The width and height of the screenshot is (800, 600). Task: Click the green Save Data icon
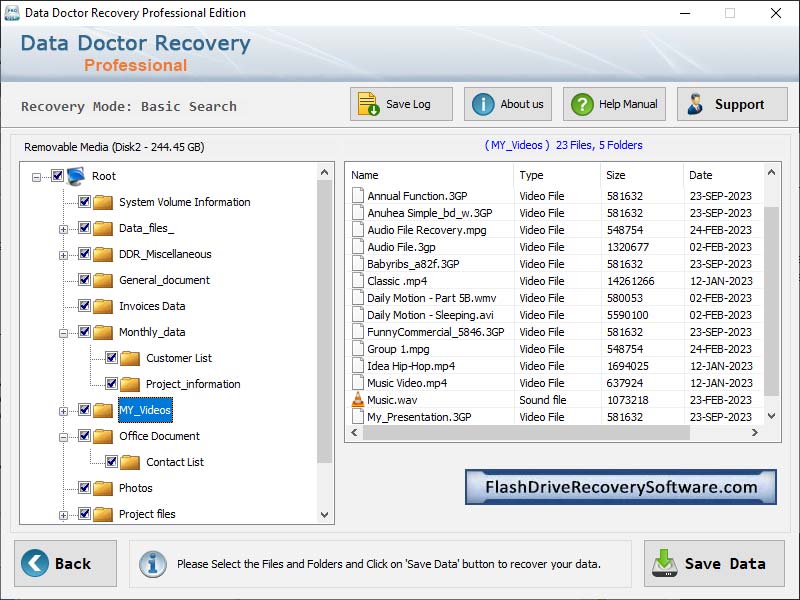pyautogui.click(x=665, y=563)
